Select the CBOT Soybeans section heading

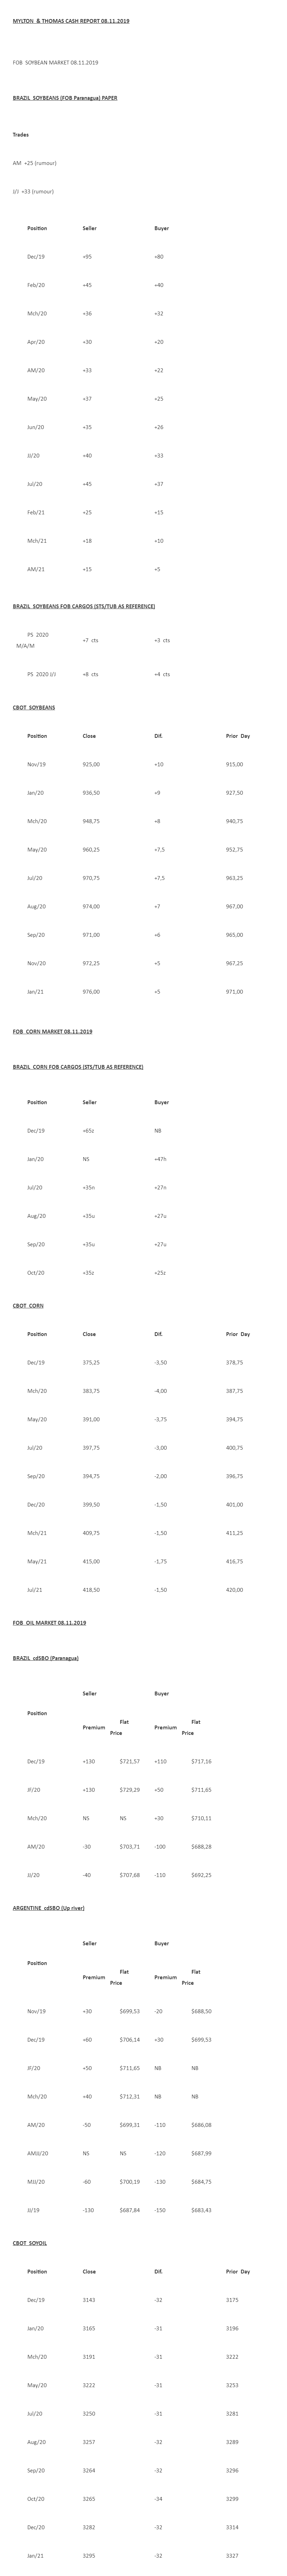[34, 707]
